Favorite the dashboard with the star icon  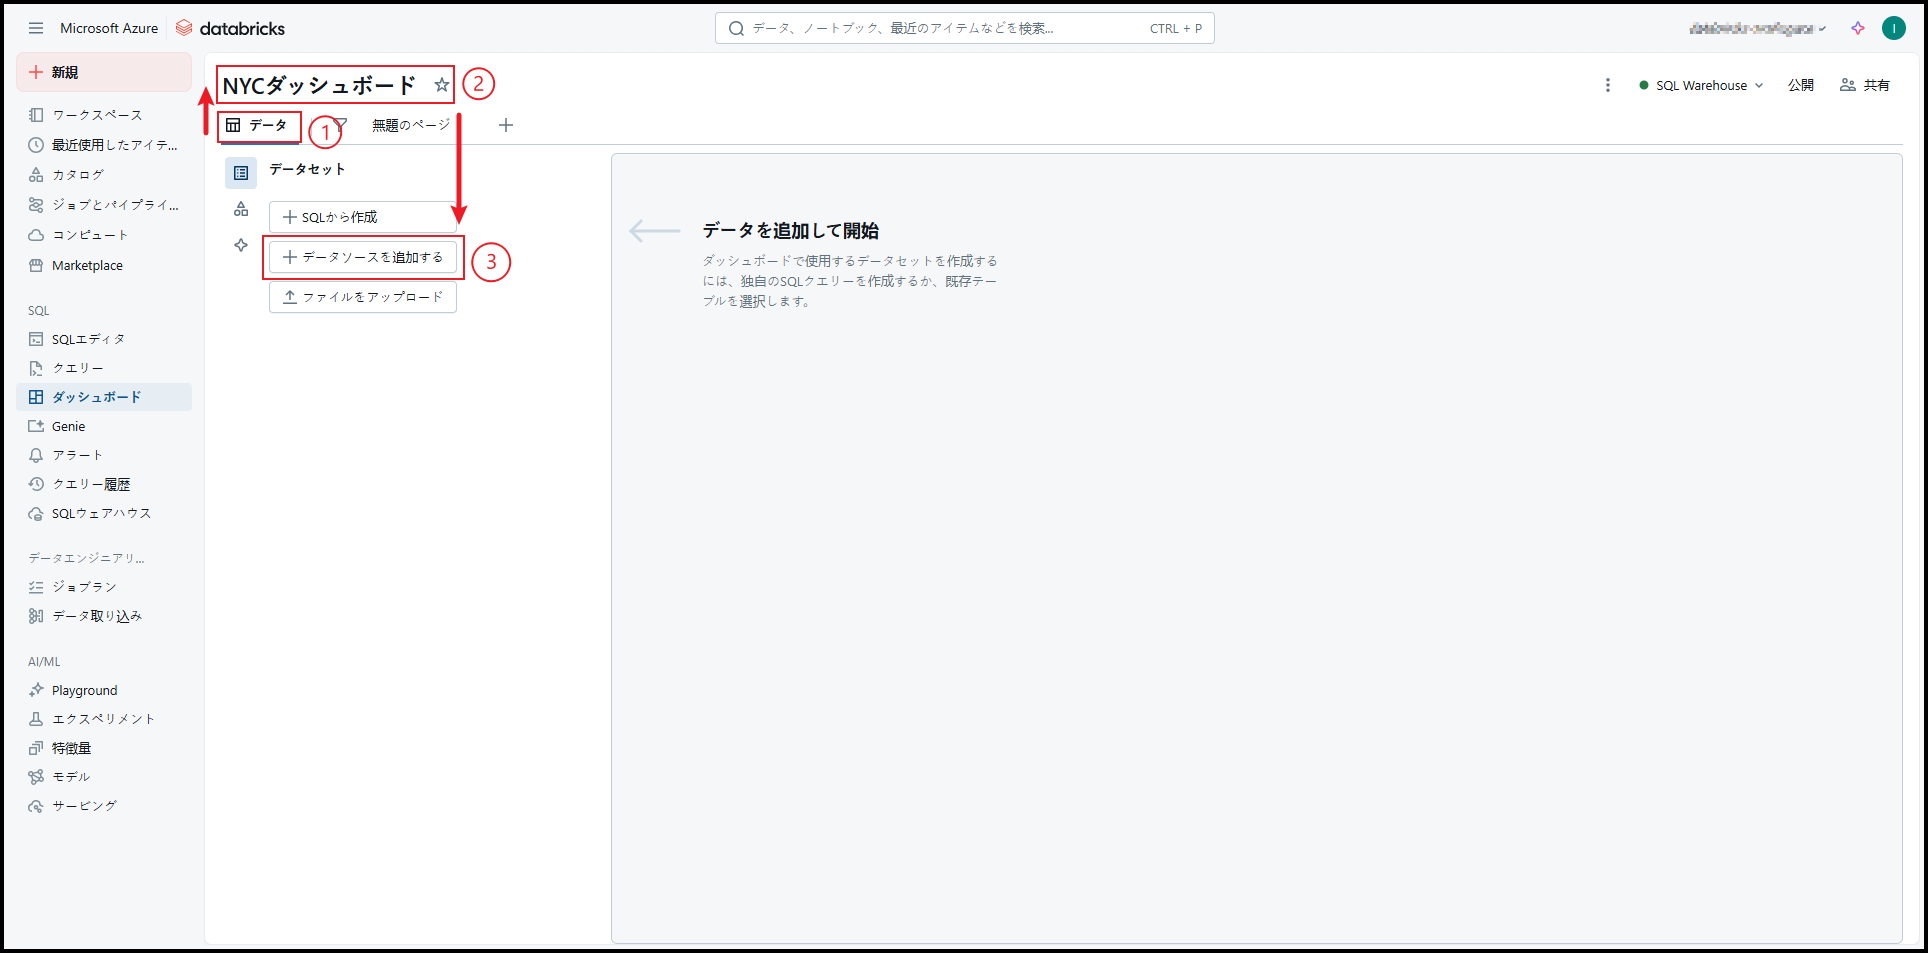click(x=441, y=85)
